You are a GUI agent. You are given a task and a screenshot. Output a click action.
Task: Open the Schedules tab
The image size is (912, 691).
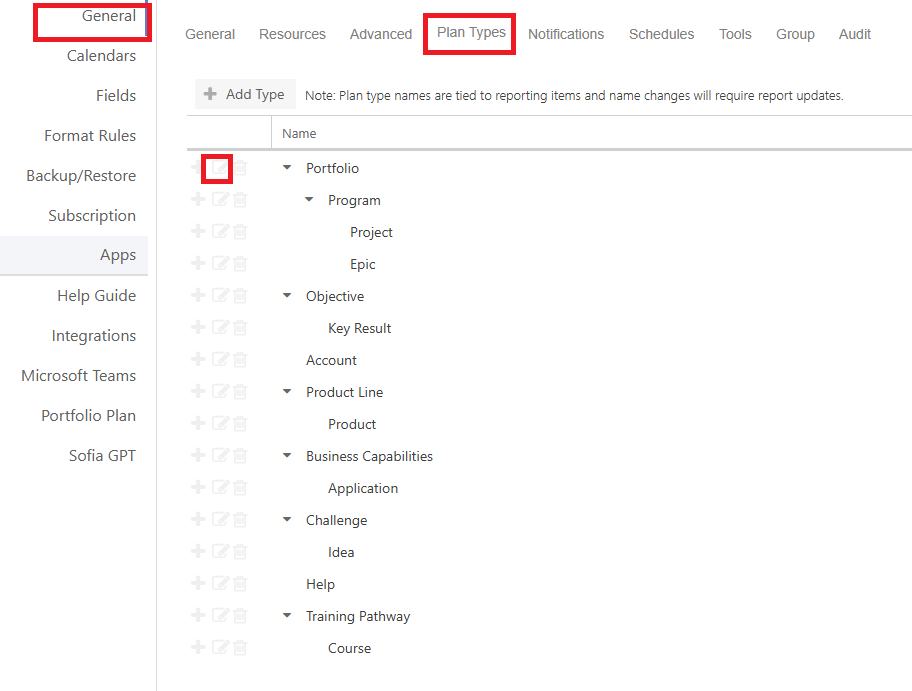661,34
